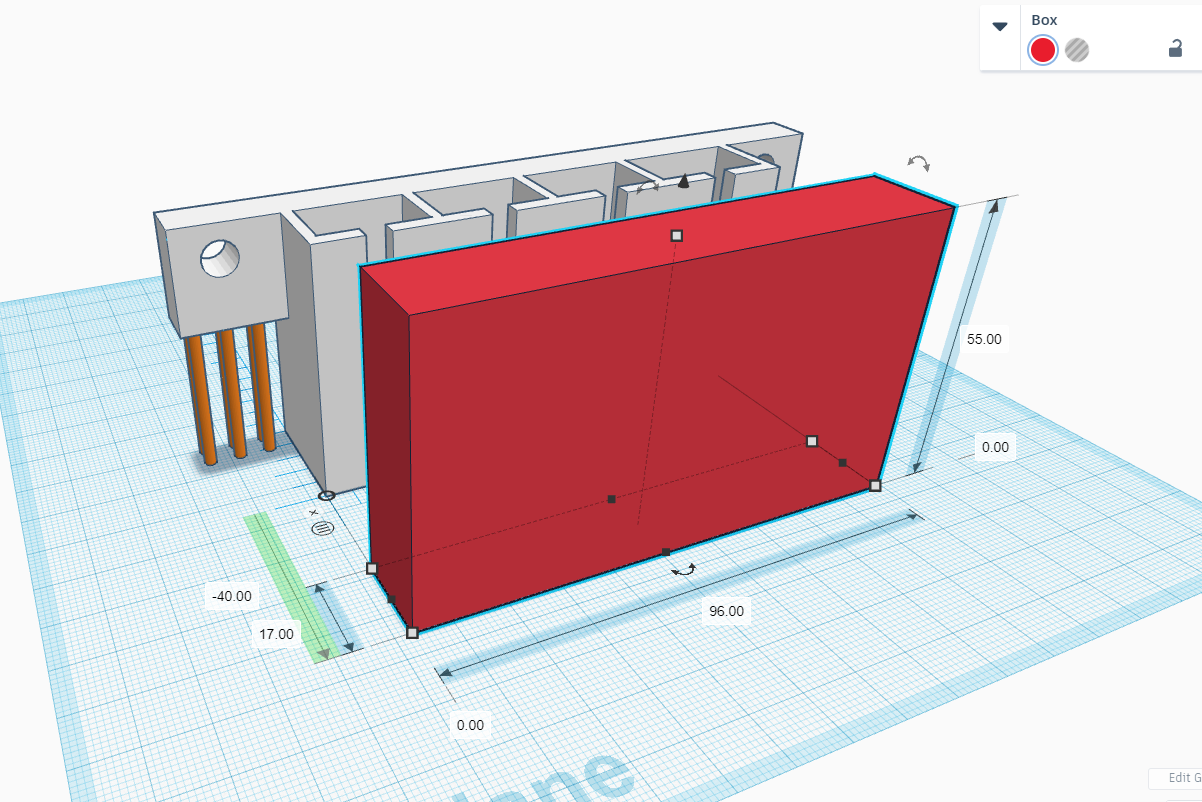Click the black cone lift handle on the heatsink

[684, 181]
